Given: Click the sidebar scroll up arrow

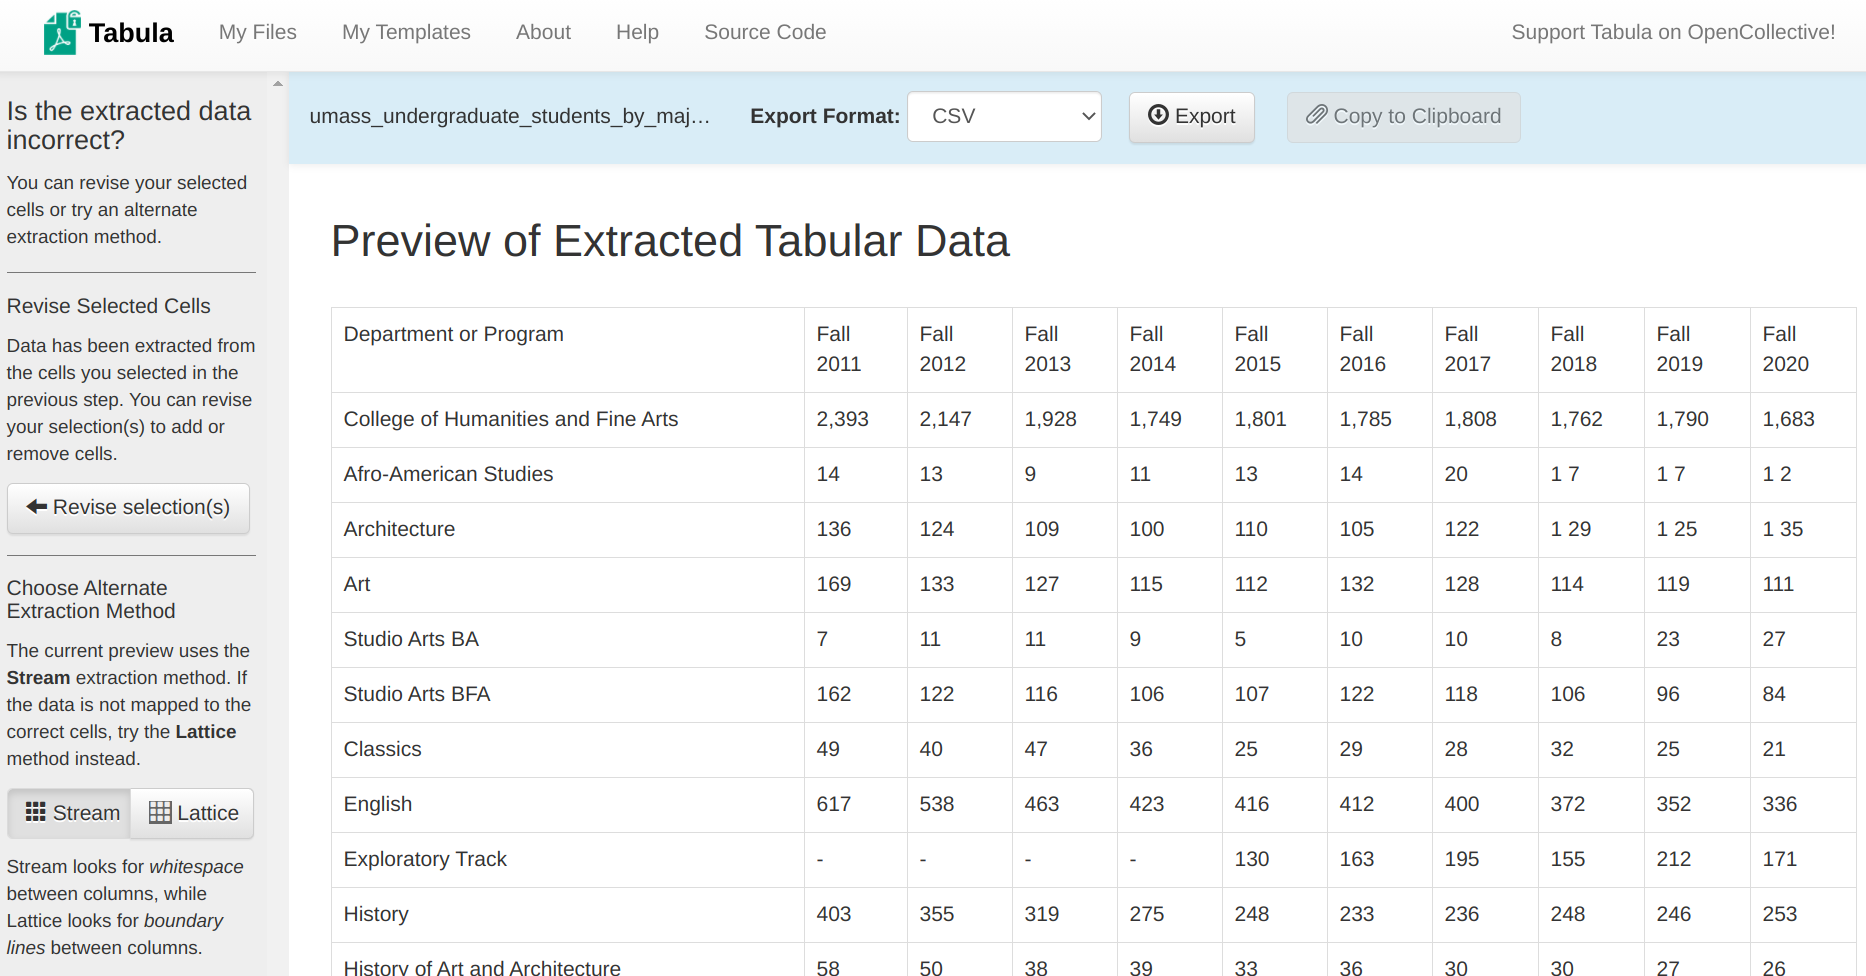Looking at the screenshot, I should point(278,84).
